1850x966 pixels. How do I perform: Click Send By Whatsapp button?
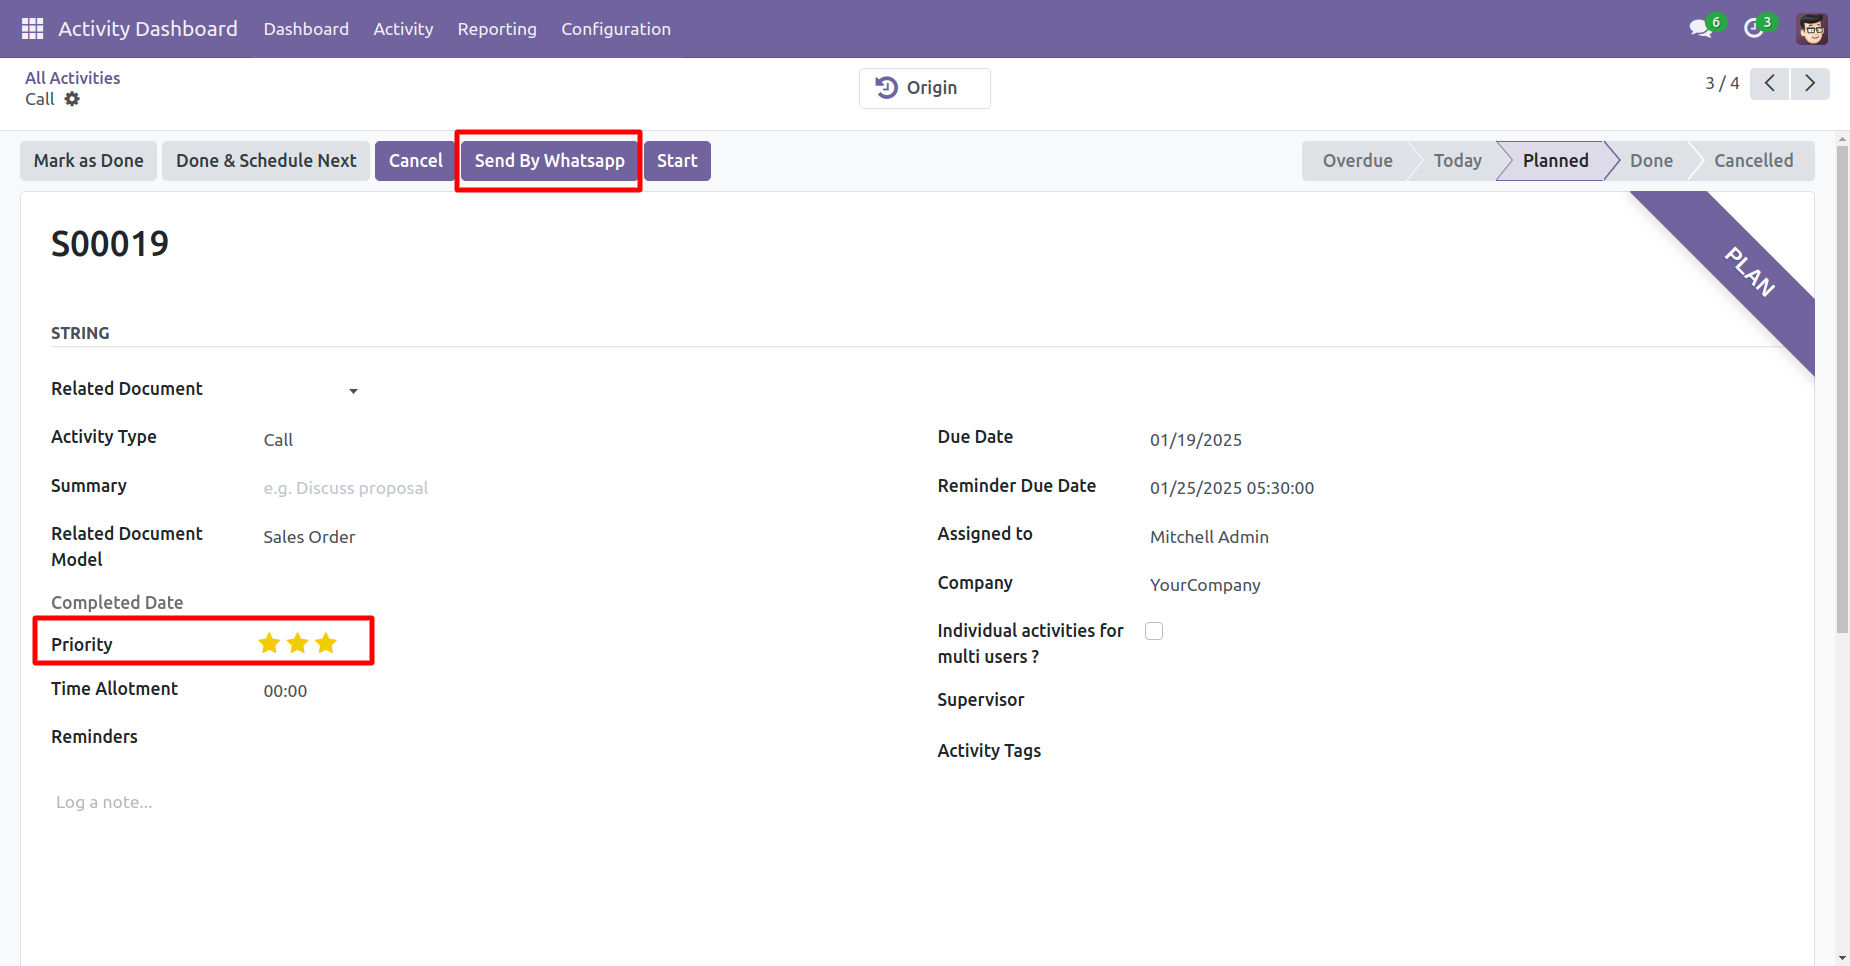549,161
